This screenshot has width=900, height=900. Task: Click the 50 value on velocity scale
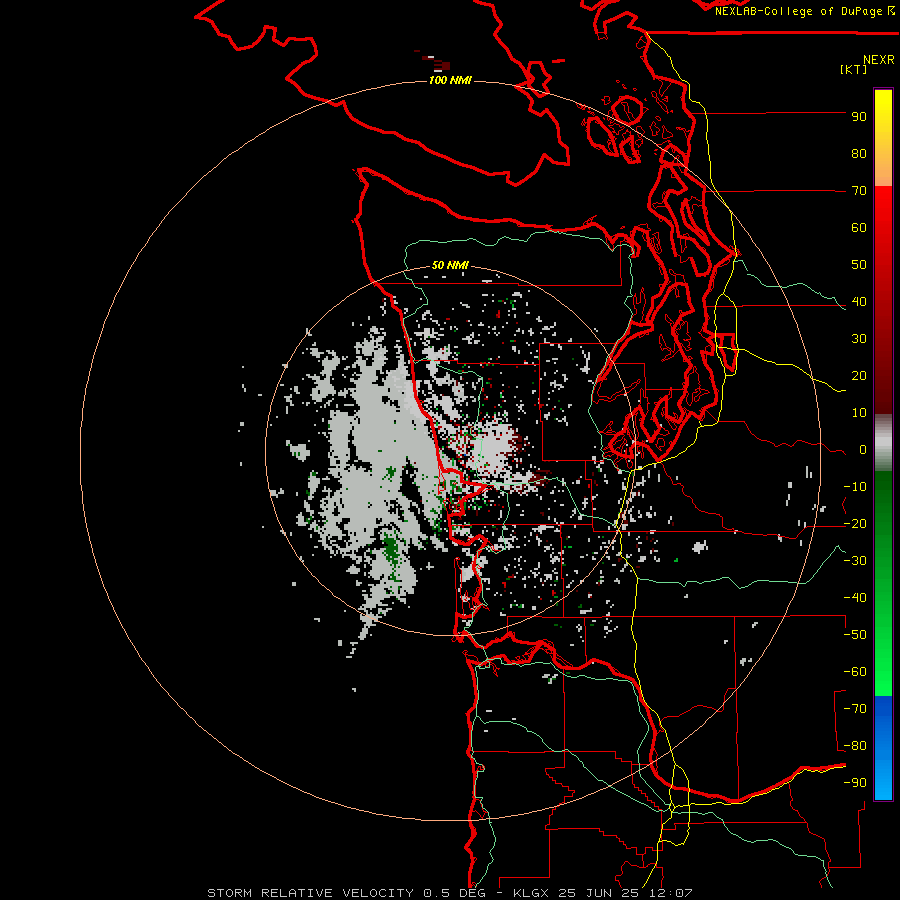859,265
